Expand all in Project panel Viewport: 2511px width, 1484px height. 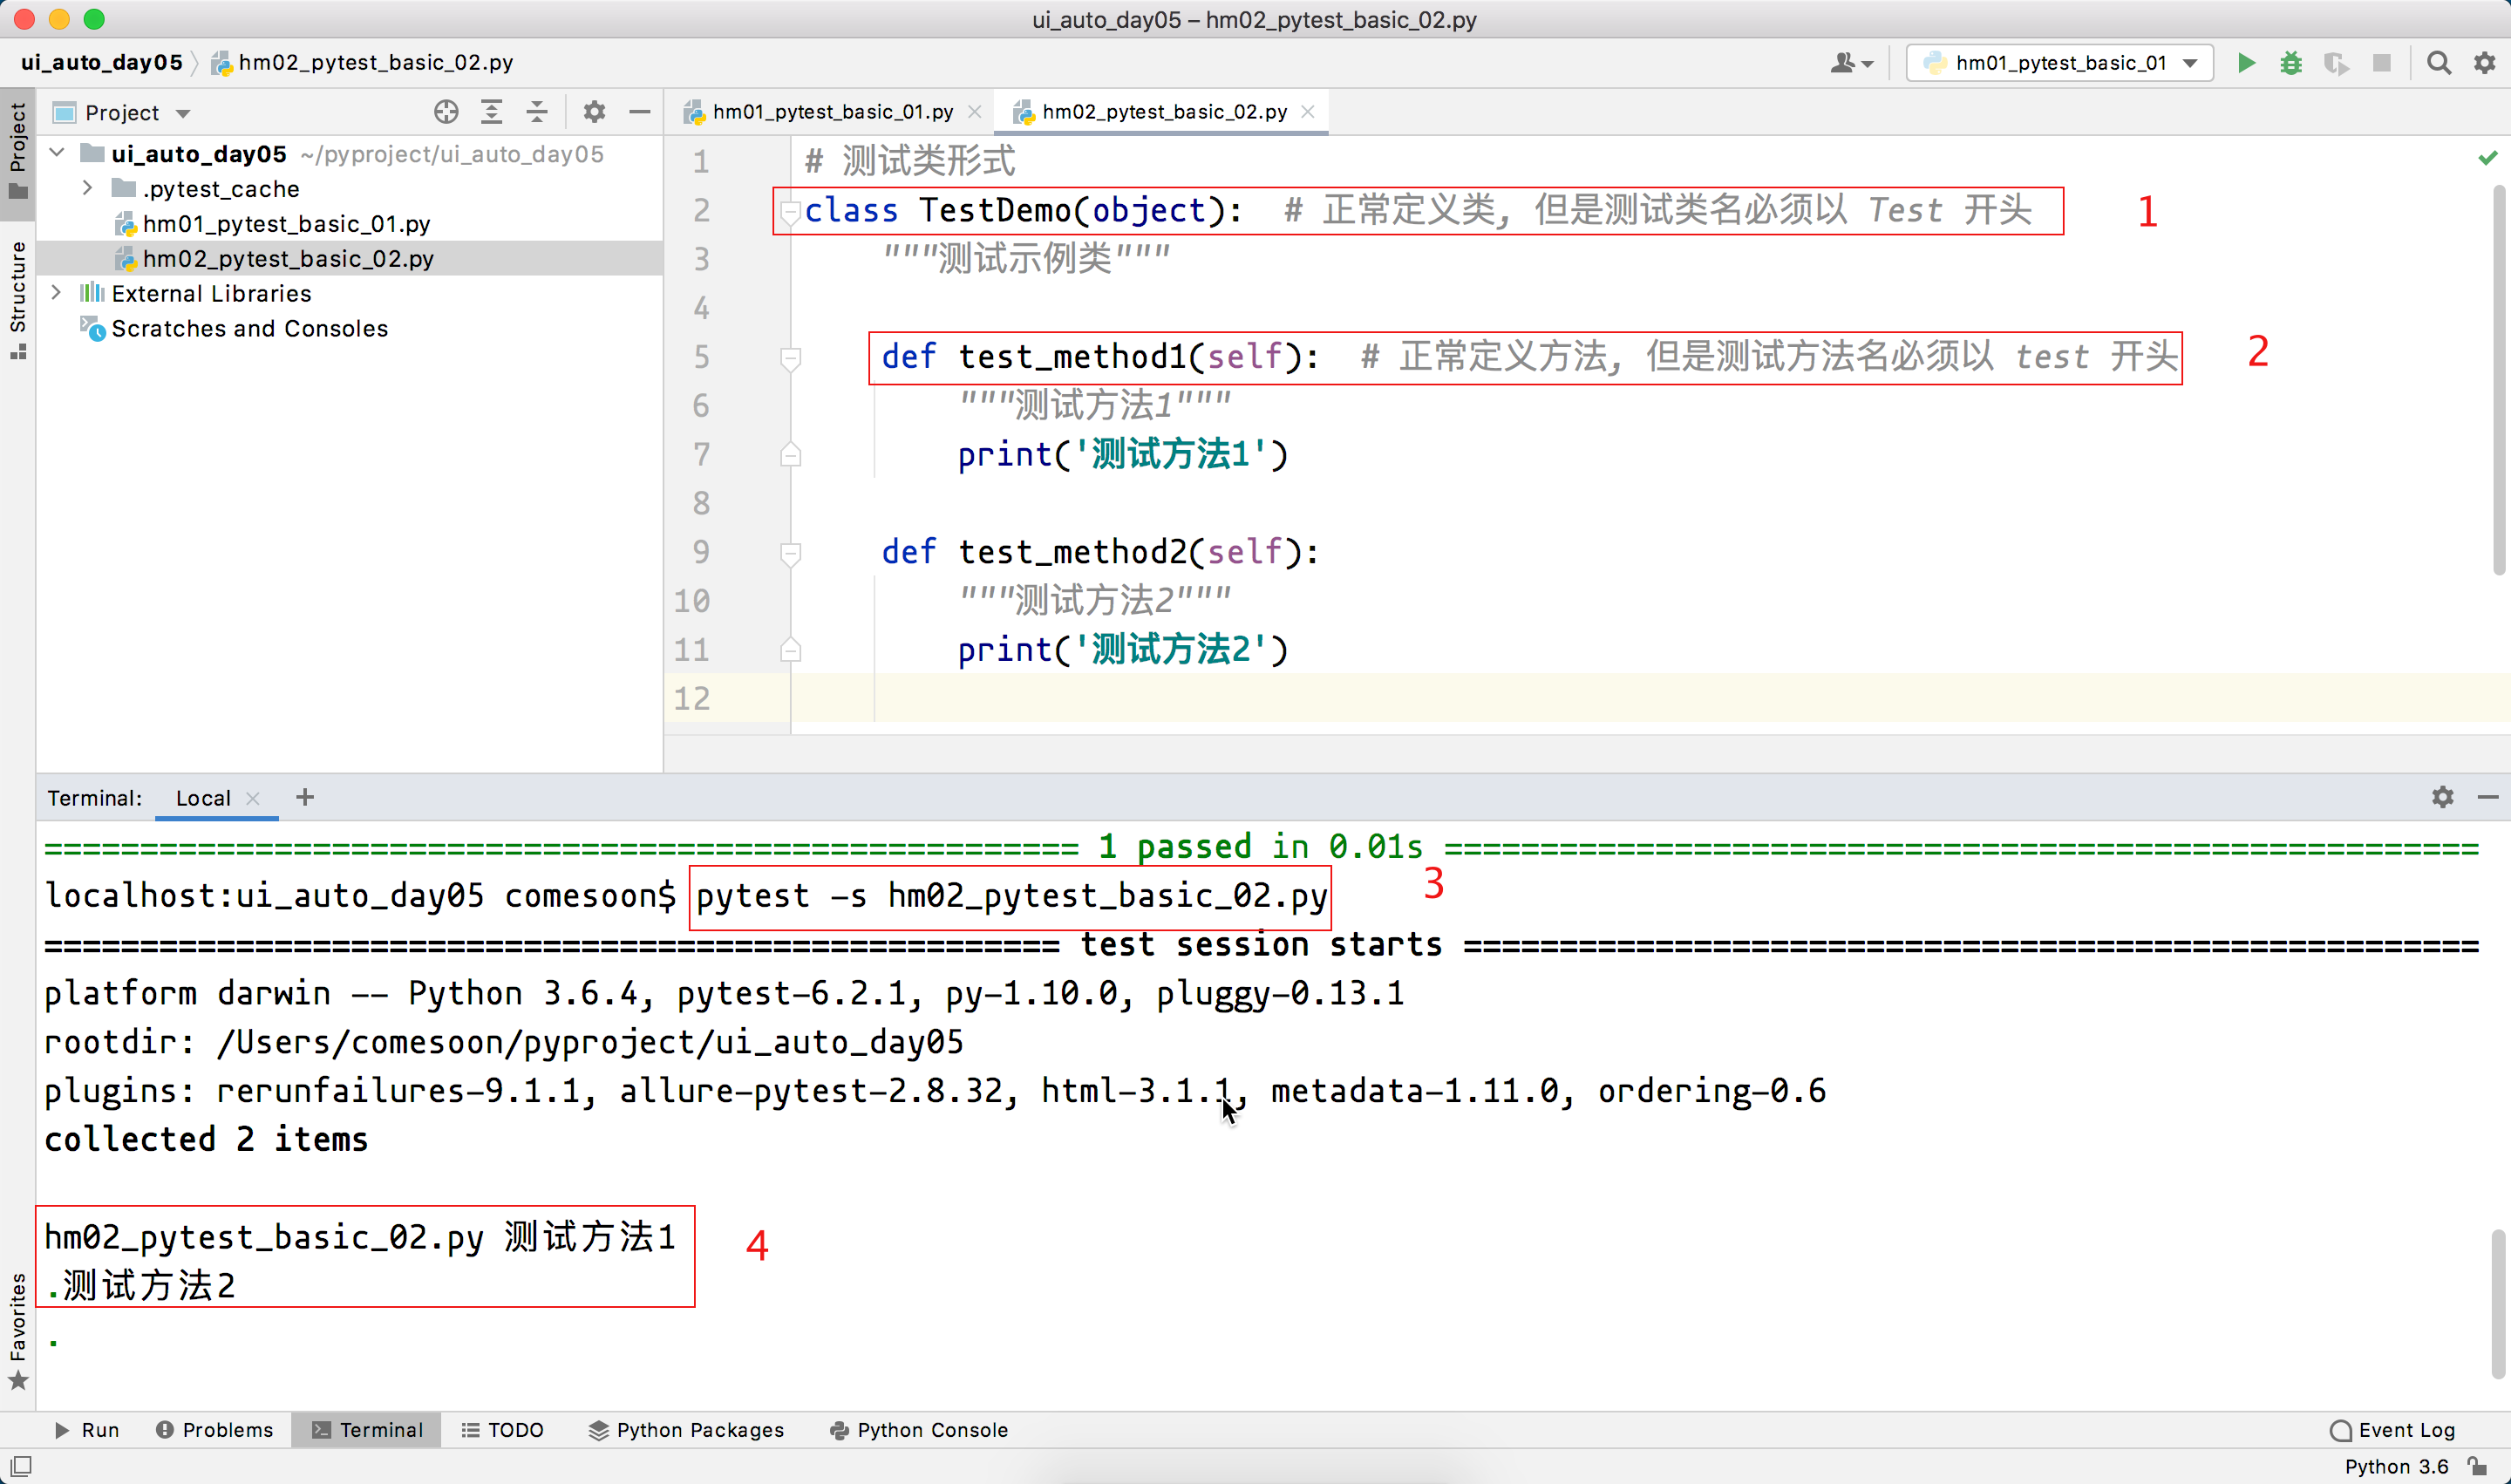coord(491,112)
